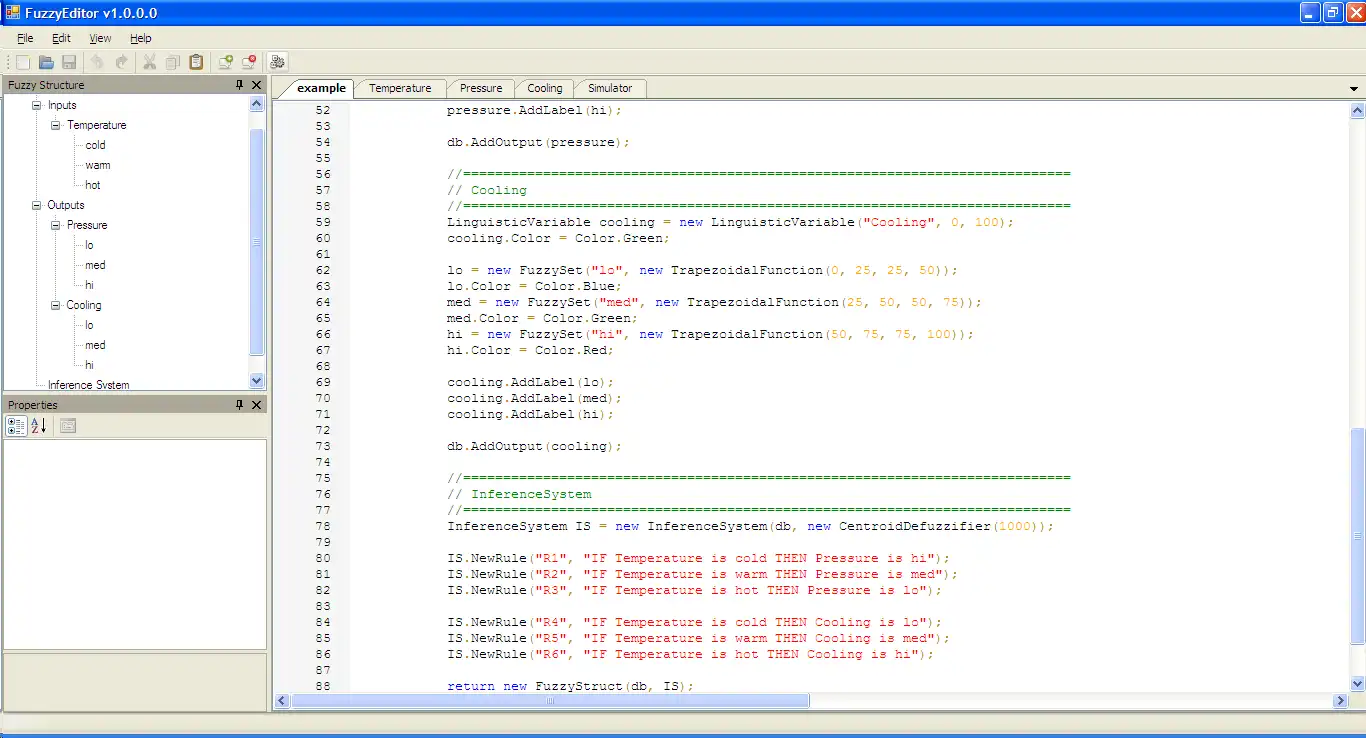Sort properties alphabetically with A-Z icon

click(39, 426)
